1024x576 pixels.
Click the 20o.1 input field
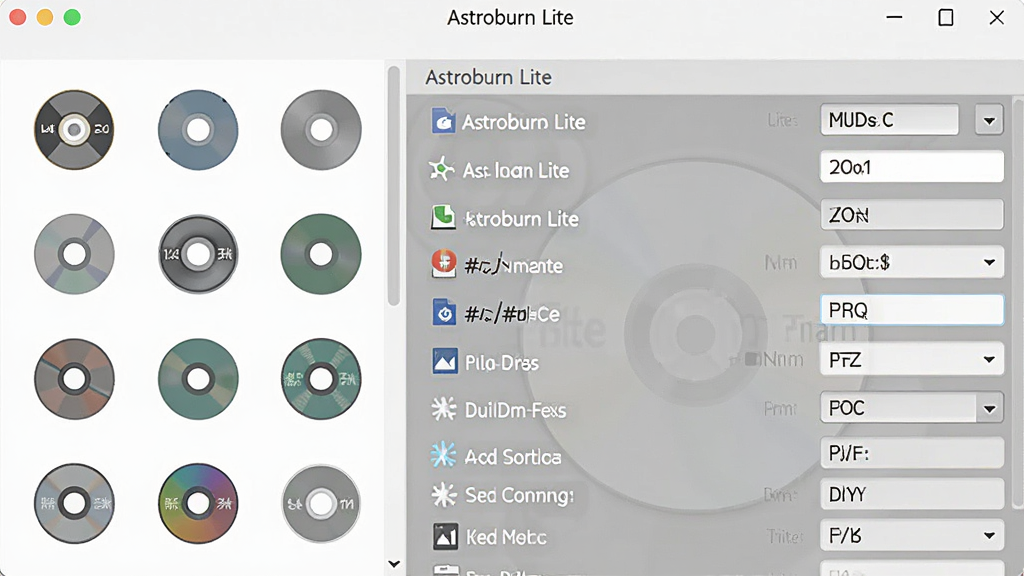pyautogui.click(x=912, y=167)
